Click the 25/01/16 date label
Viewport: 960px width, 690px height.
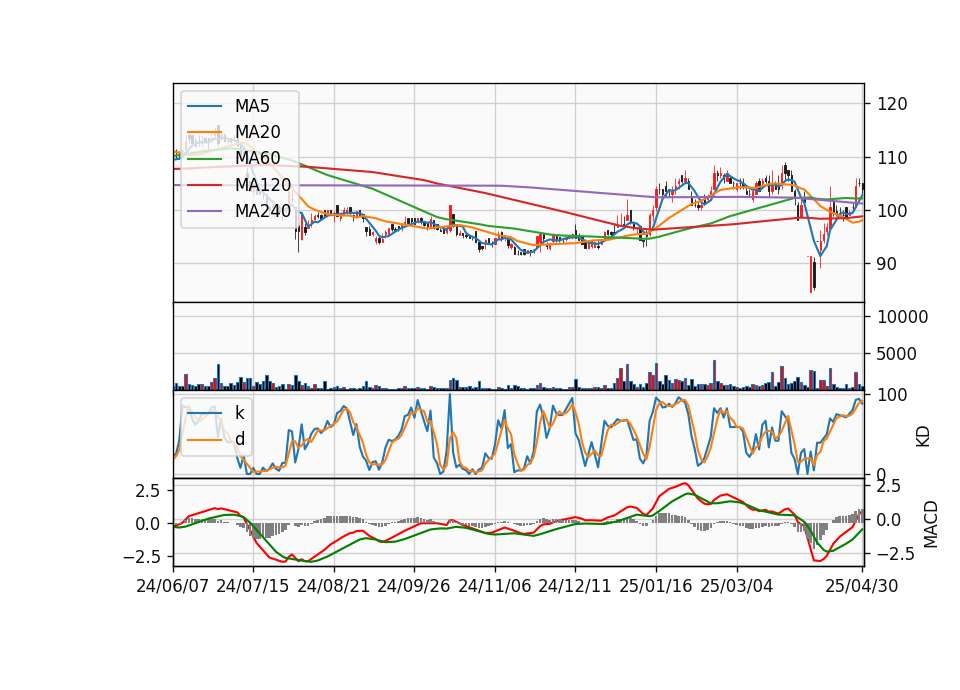pos(655,586)
